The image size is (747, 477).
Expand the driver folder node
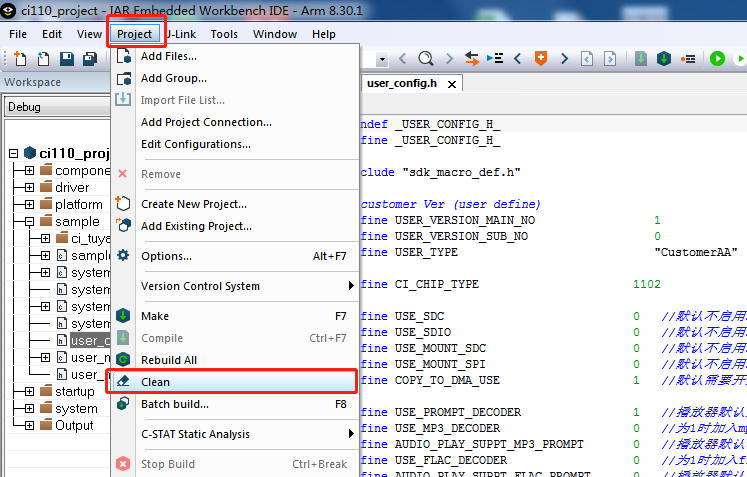[x=30, y=187]
